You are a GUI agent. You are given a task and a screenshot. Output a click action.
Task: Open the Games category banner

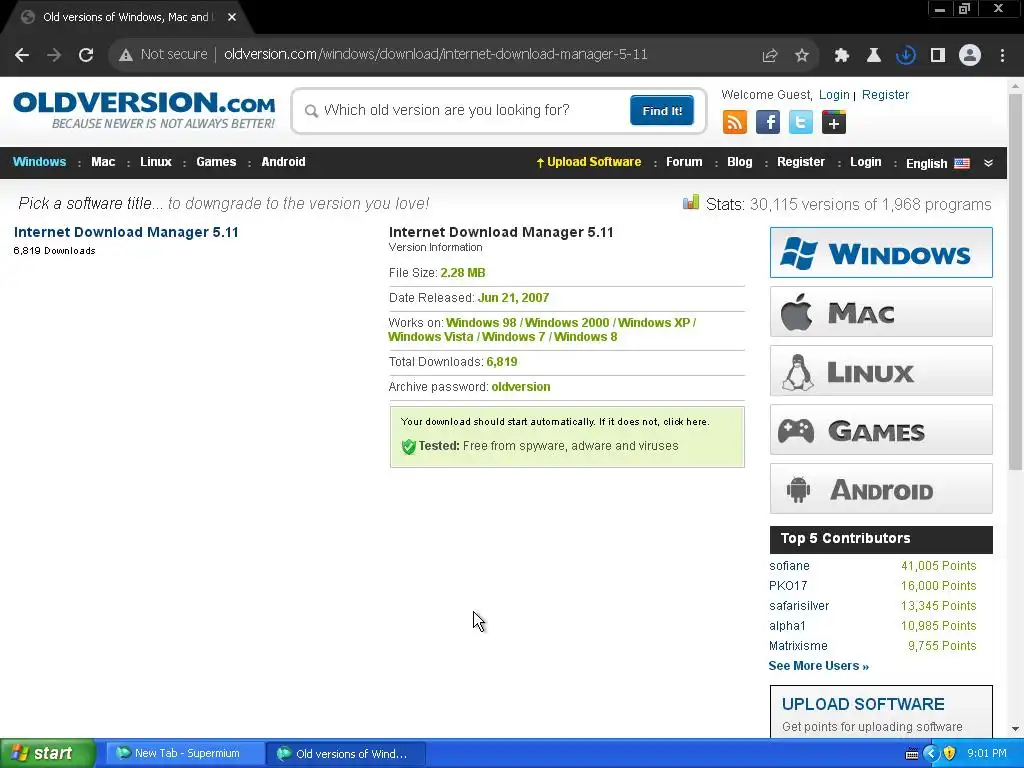[x=881, y=430]
